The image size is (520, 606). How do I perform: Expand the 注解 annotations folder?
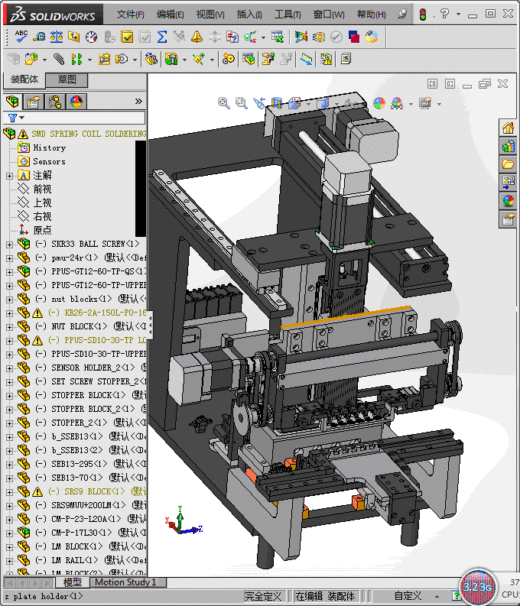[9, 176]
